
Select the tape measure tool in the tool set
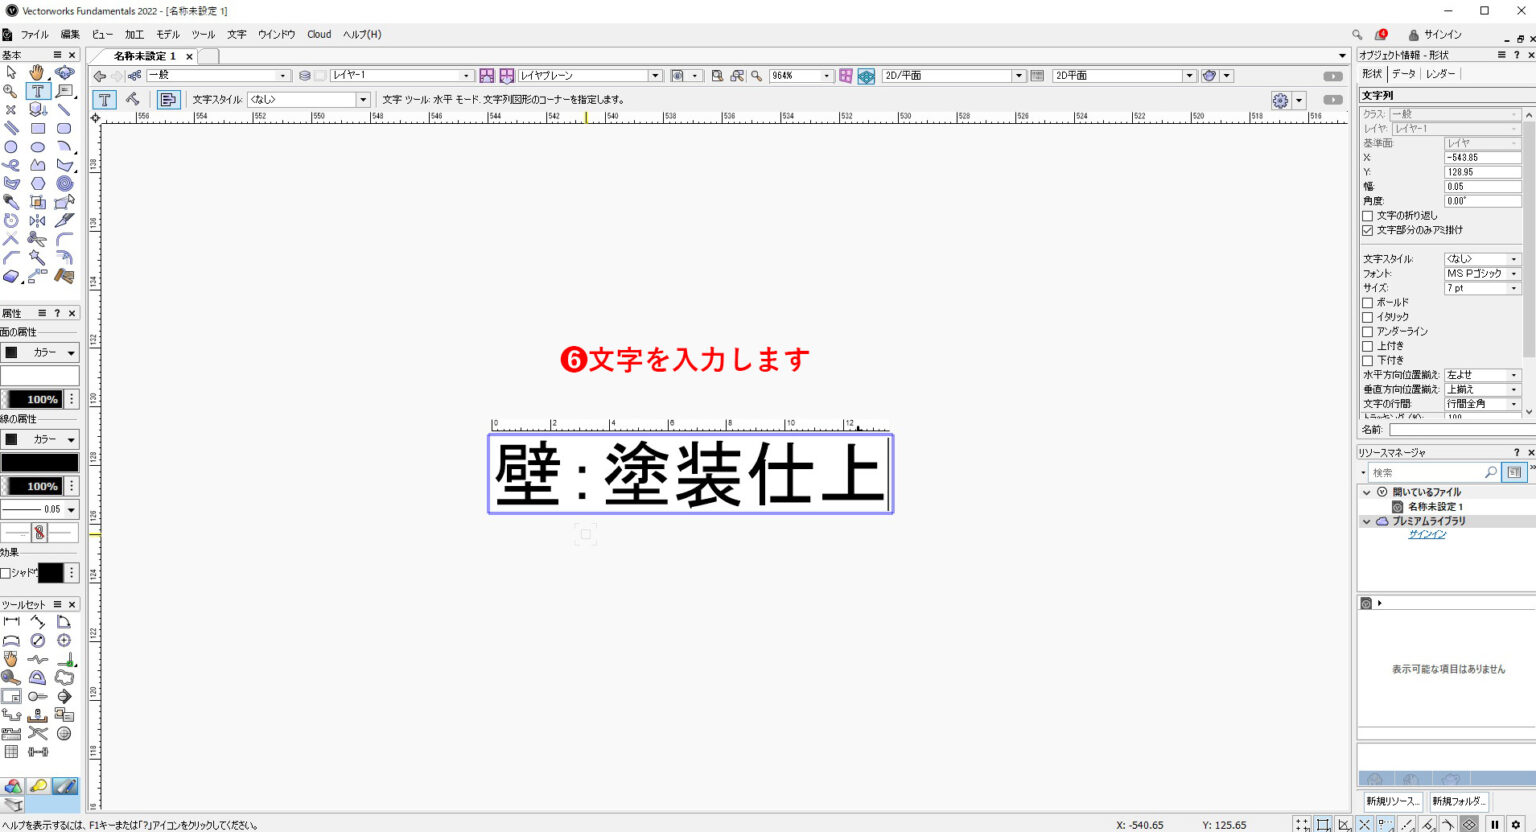pyautogui.click(x=12, y=677)
